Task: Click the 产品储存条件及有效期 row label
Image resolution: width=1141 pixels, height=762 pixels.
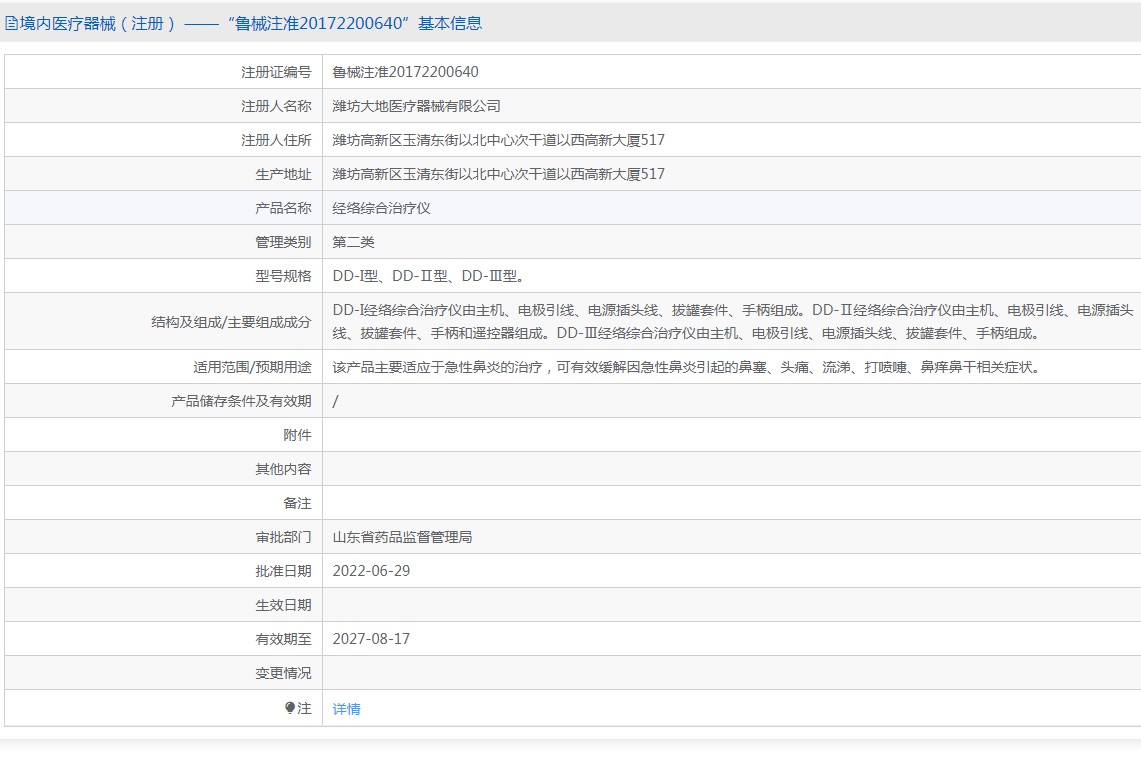Action: [x=241, y=401]
